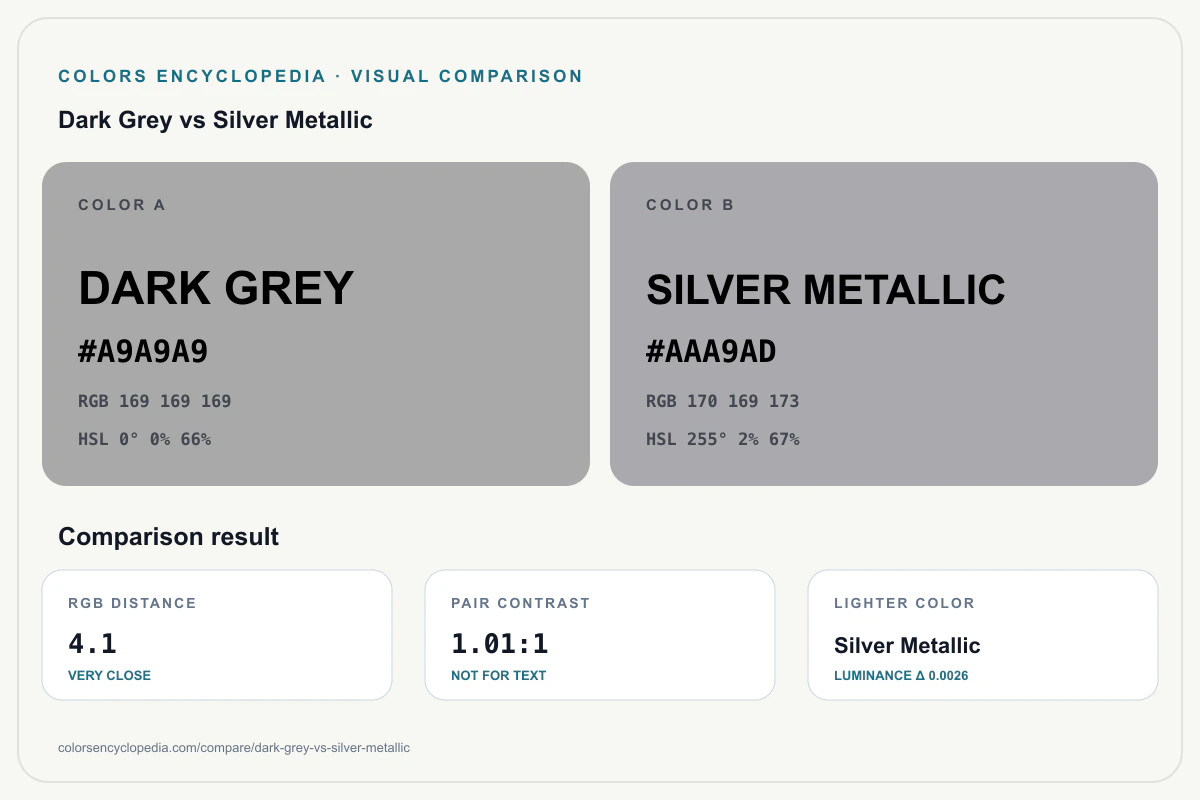Click the Dark Grey vs Silver Metallic title
Screen dimensions: 1200x800
coord(215,120)
